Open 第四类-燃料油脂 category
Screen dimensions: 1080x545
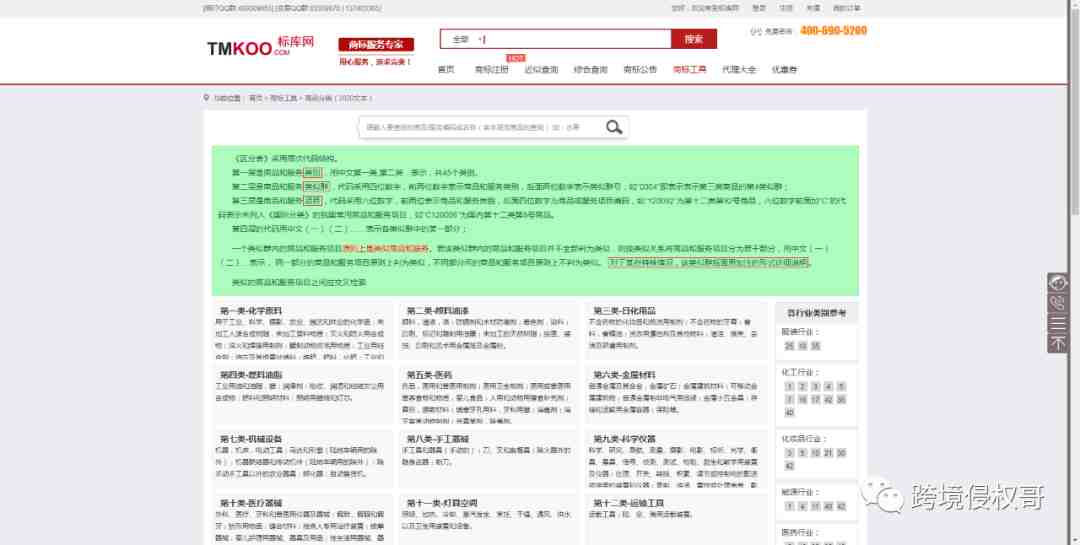[251, 375]
